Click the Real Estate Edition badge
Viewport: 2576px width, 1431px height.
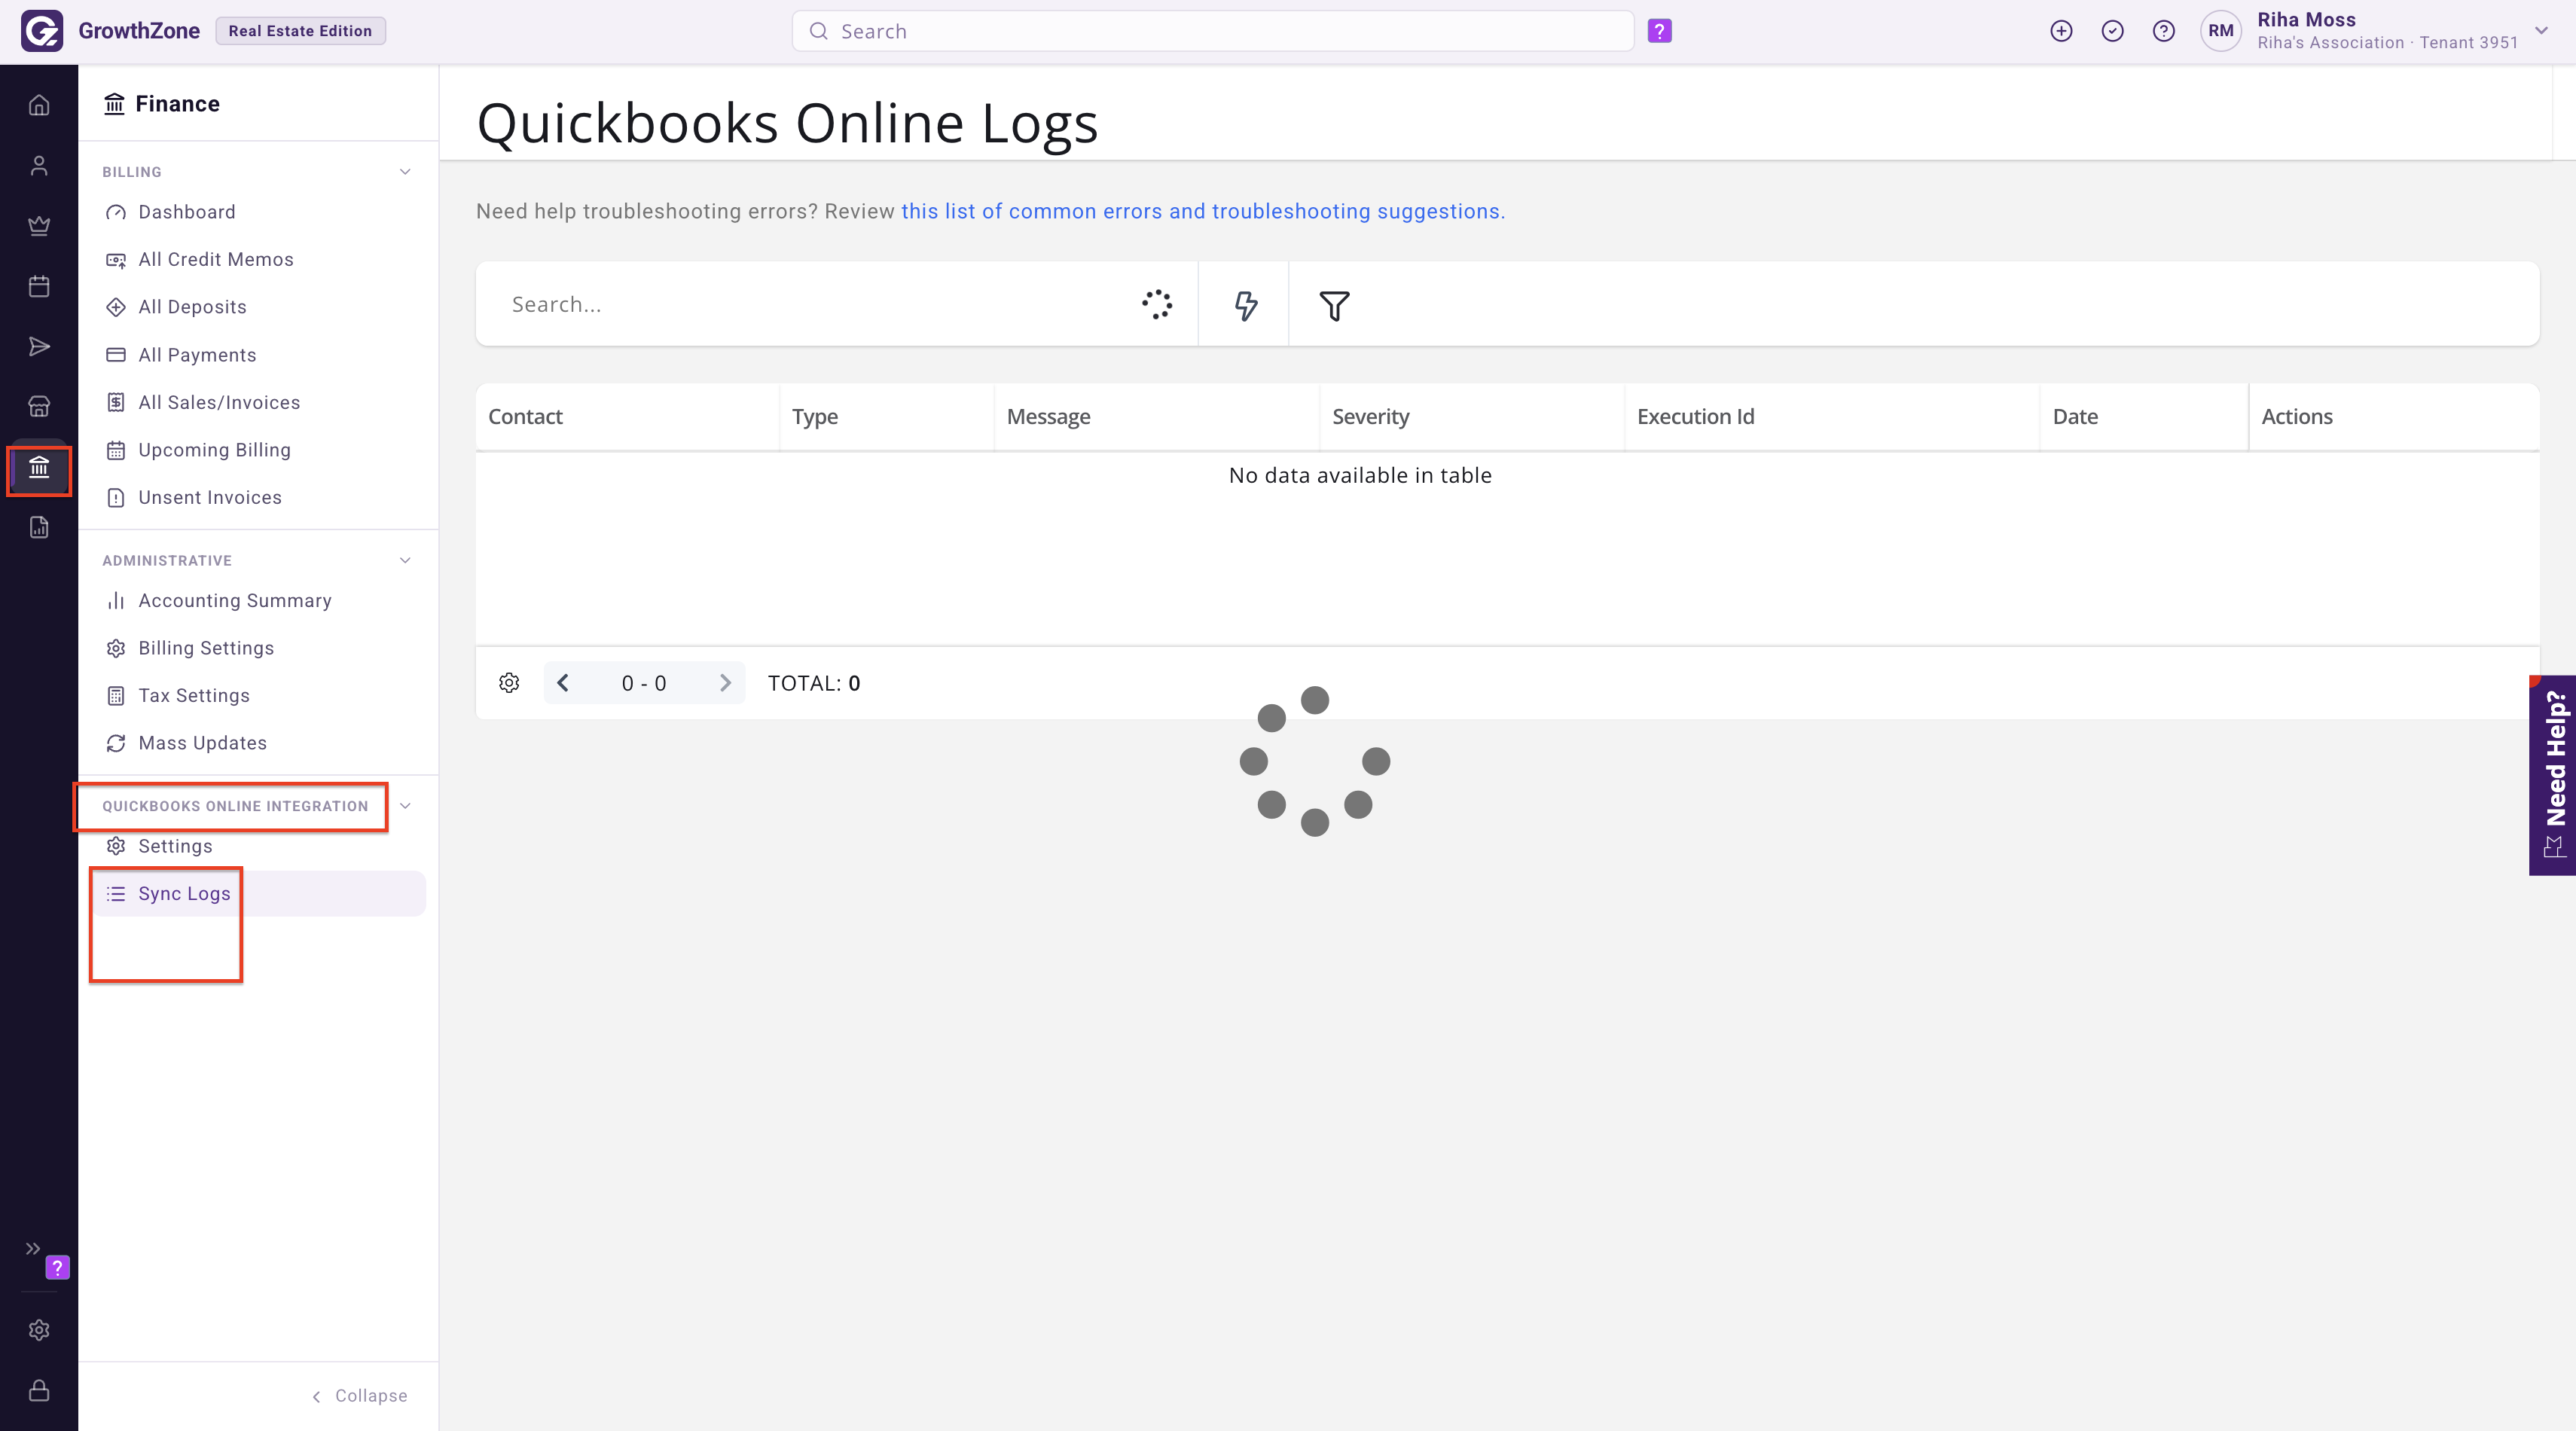pos(300,31)
